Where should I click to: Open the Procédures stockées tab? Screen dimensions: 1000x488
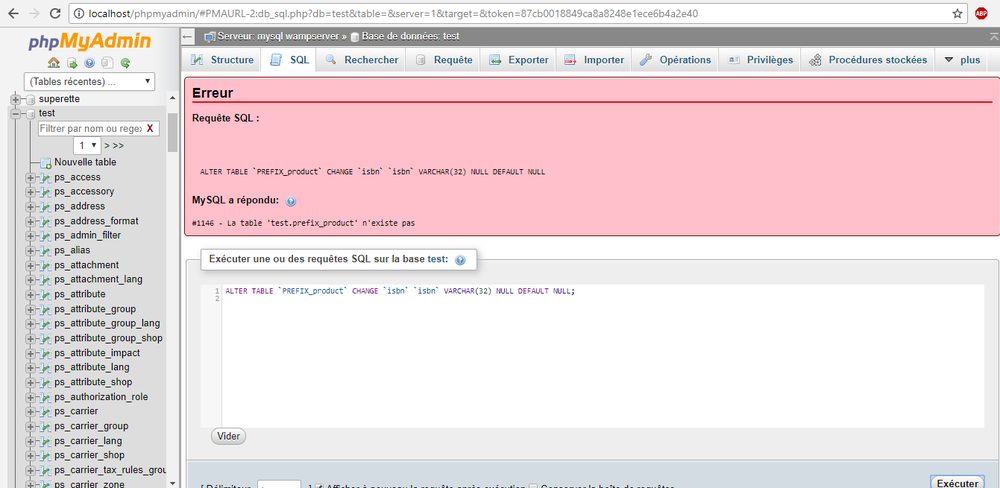[869, 60]
